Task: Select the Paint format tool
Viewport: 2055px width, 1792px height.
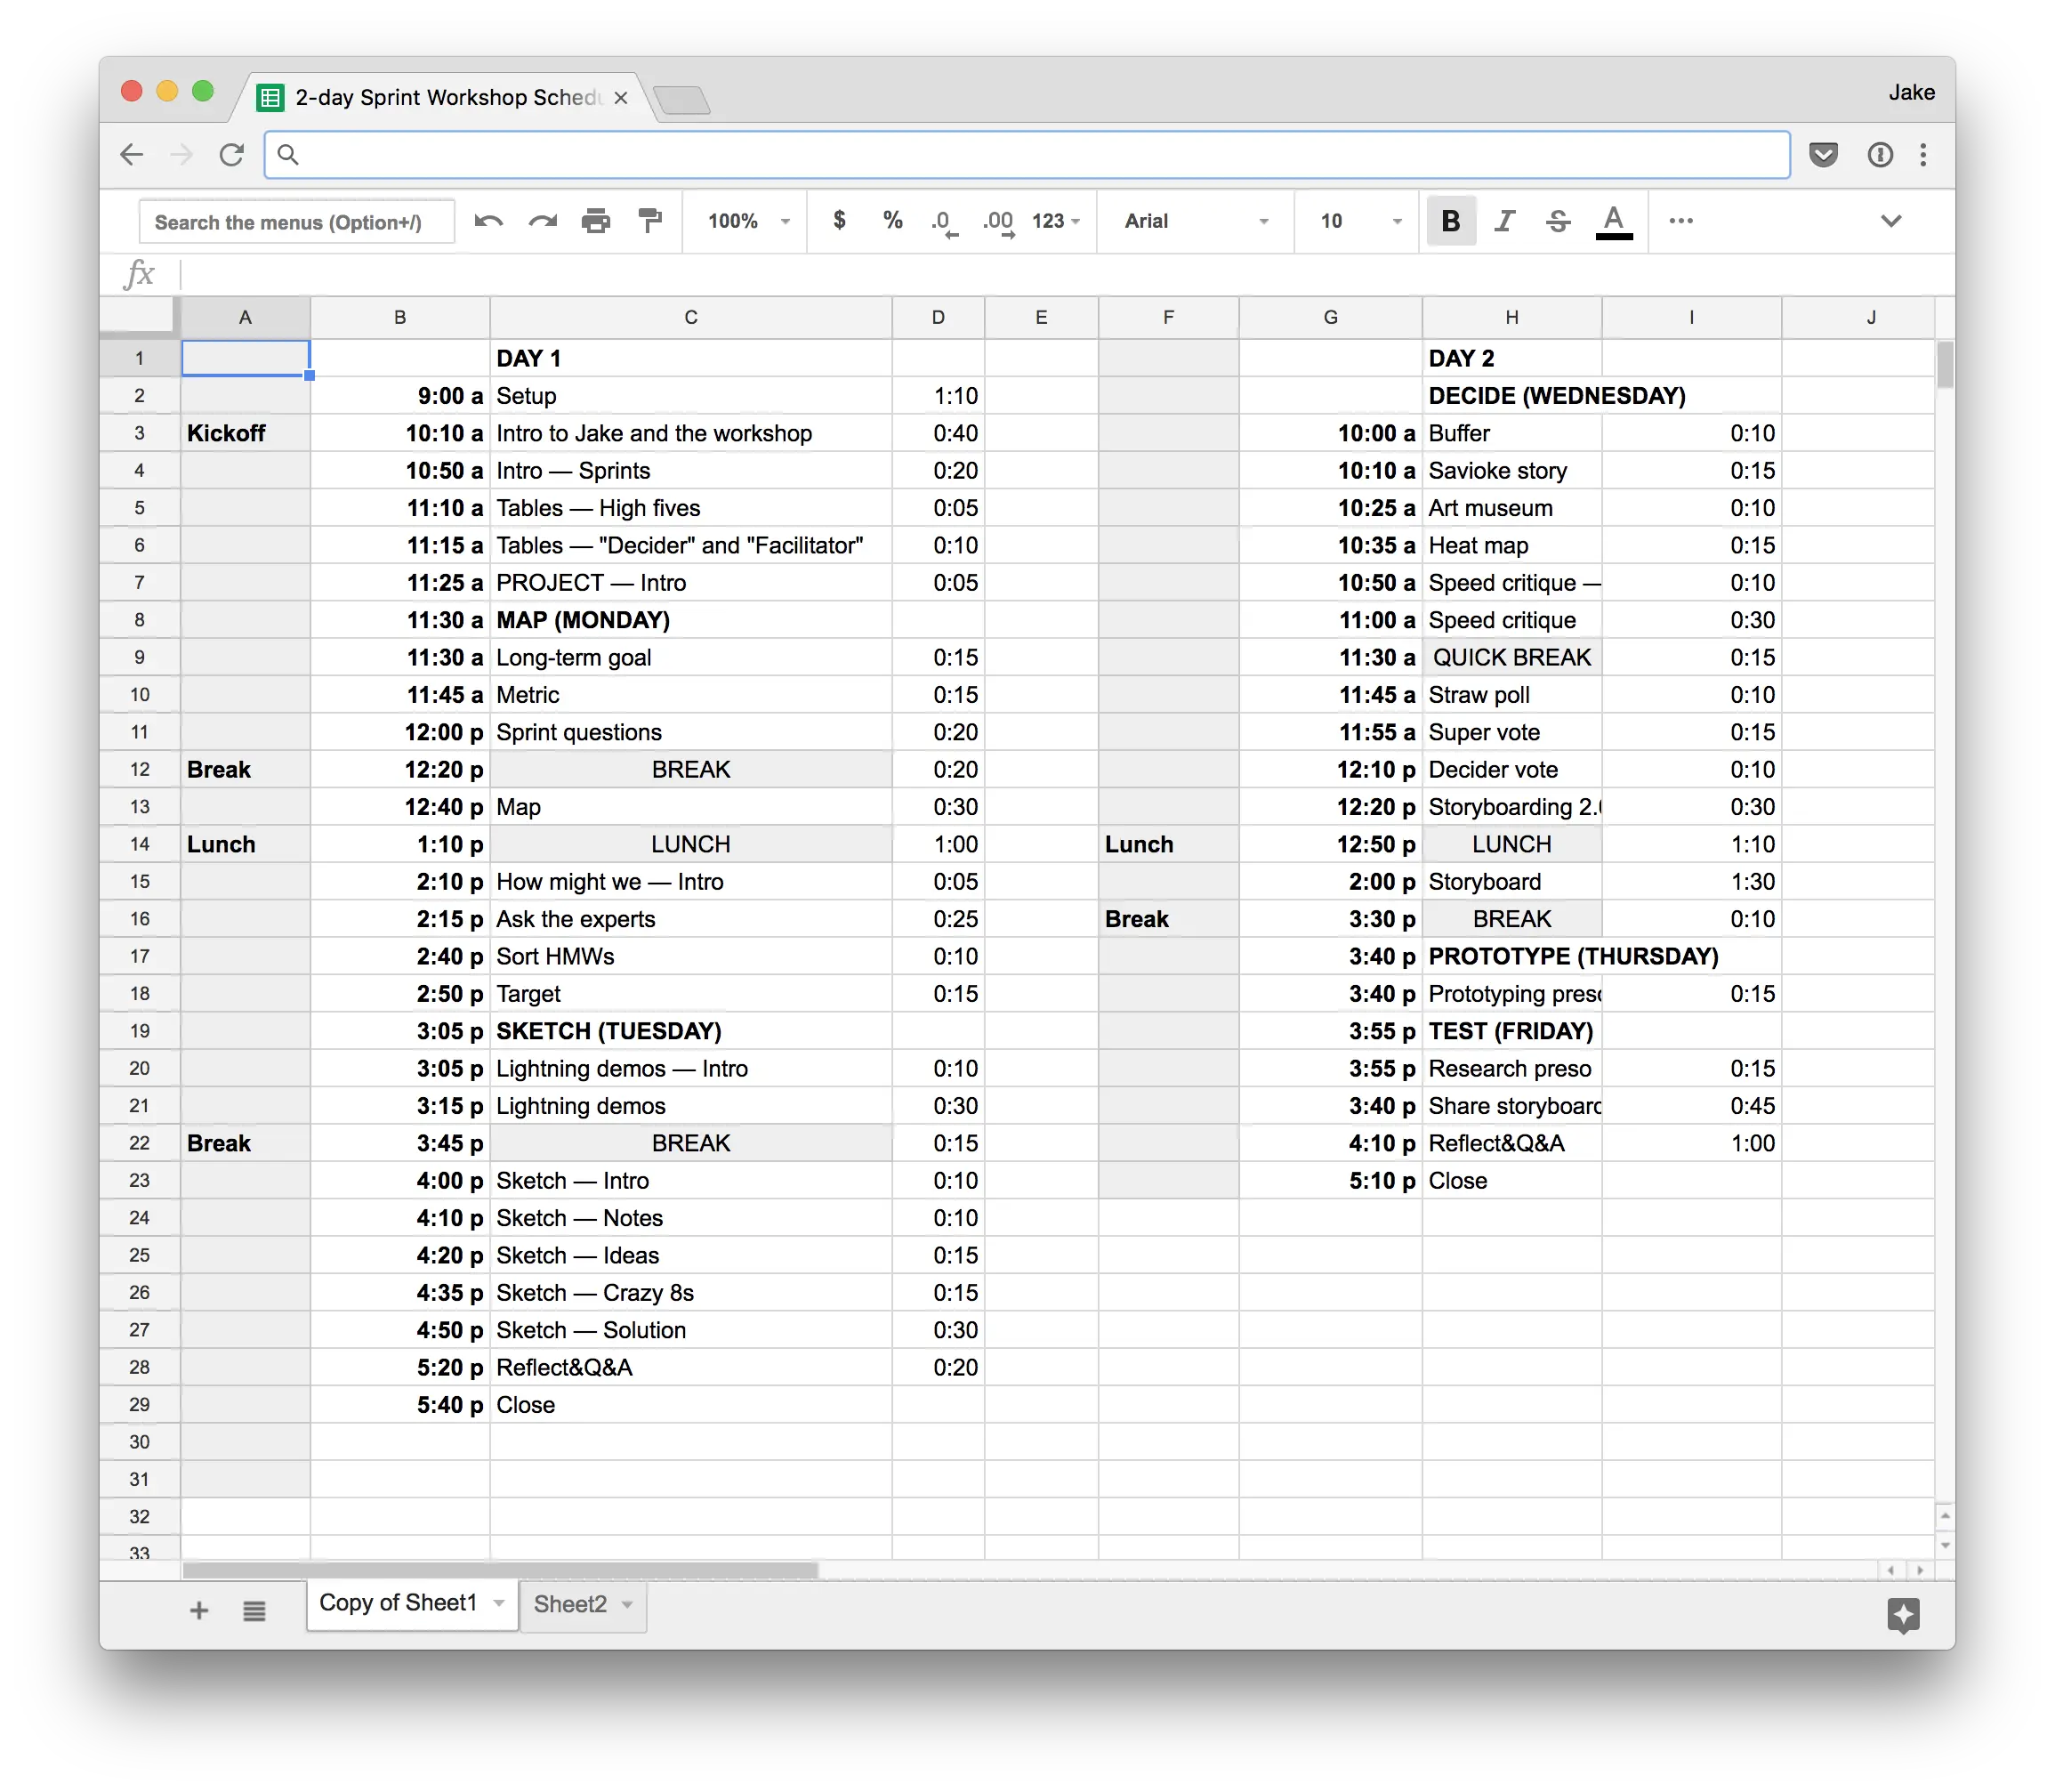Action: click(650, 221)
